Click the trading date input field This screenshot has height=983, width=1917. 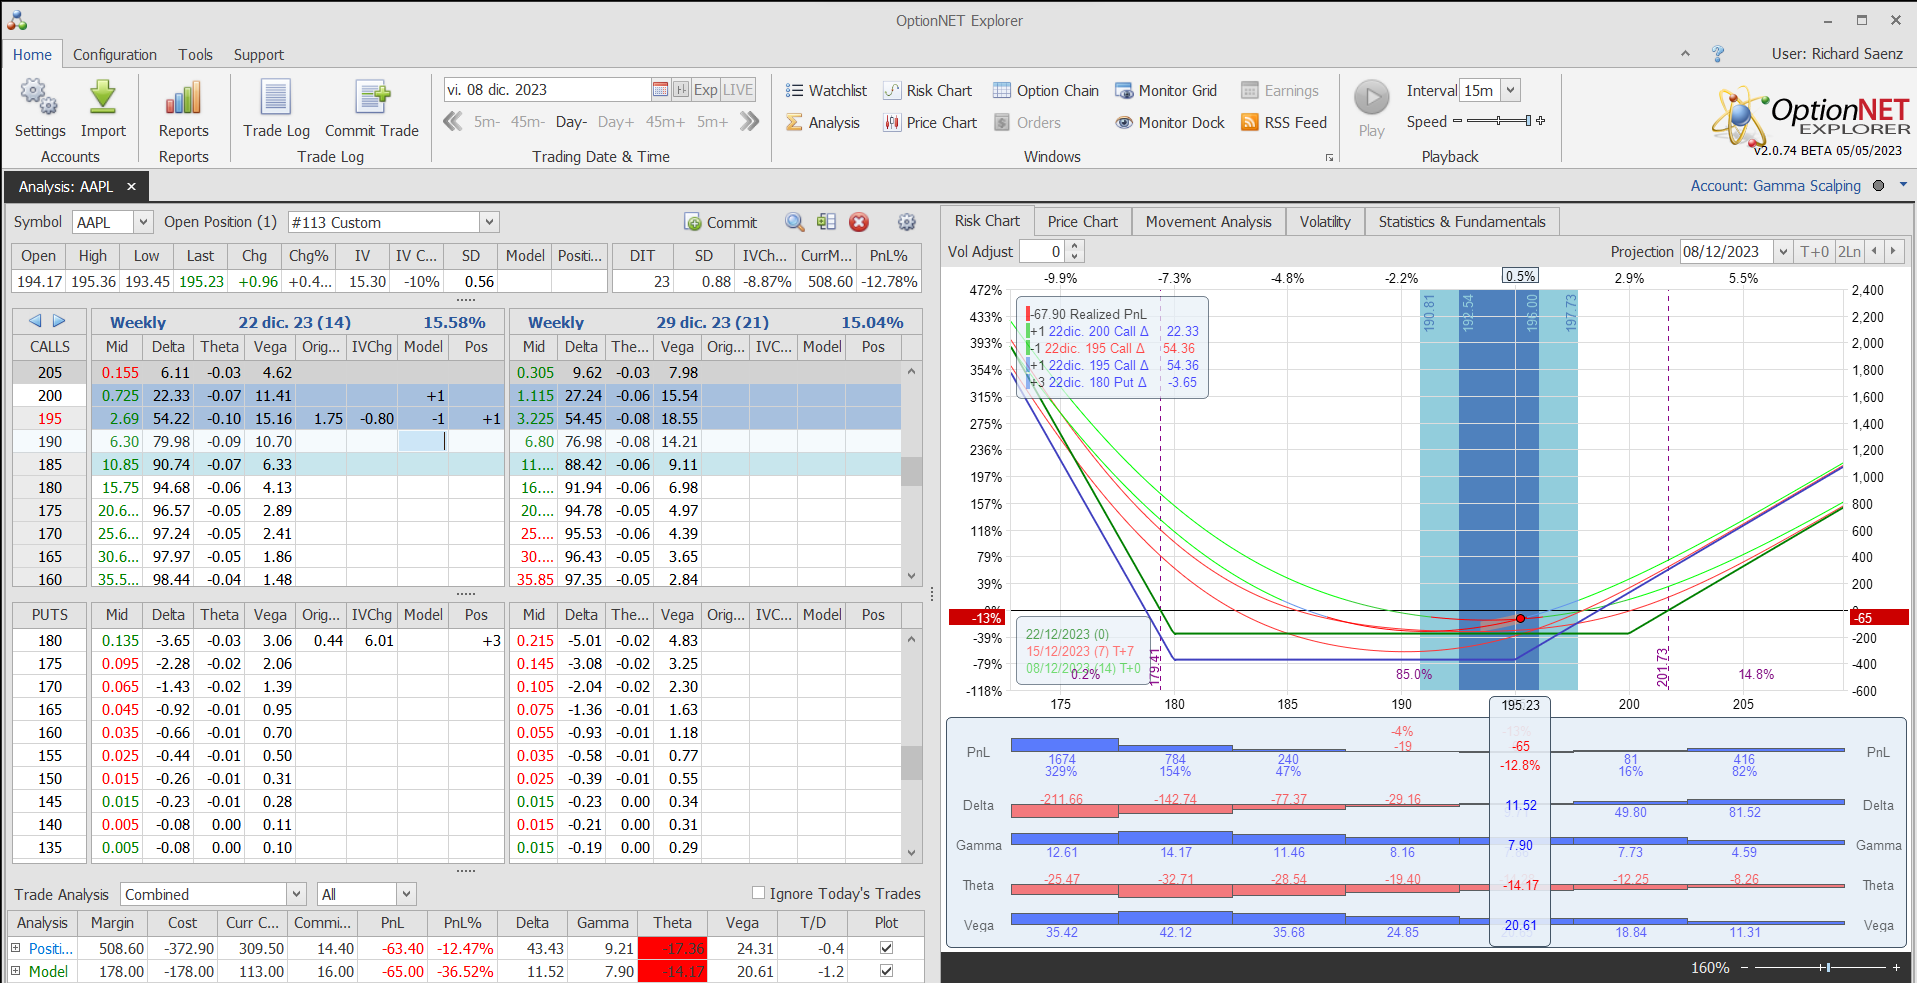click(x=547, y=90)
